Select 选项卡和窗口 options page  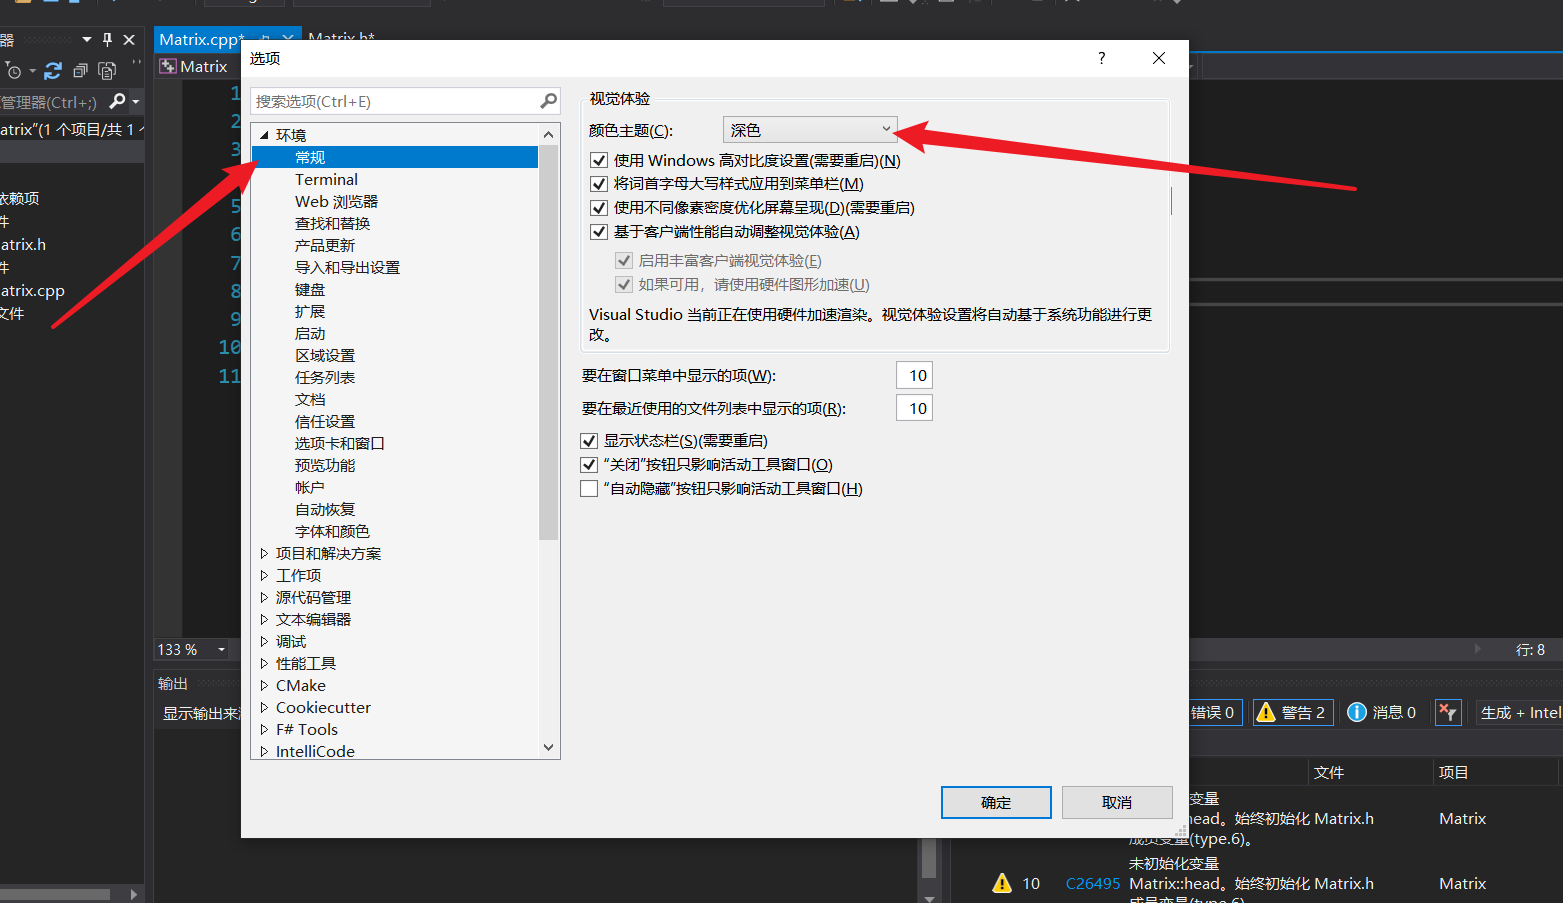340,443
